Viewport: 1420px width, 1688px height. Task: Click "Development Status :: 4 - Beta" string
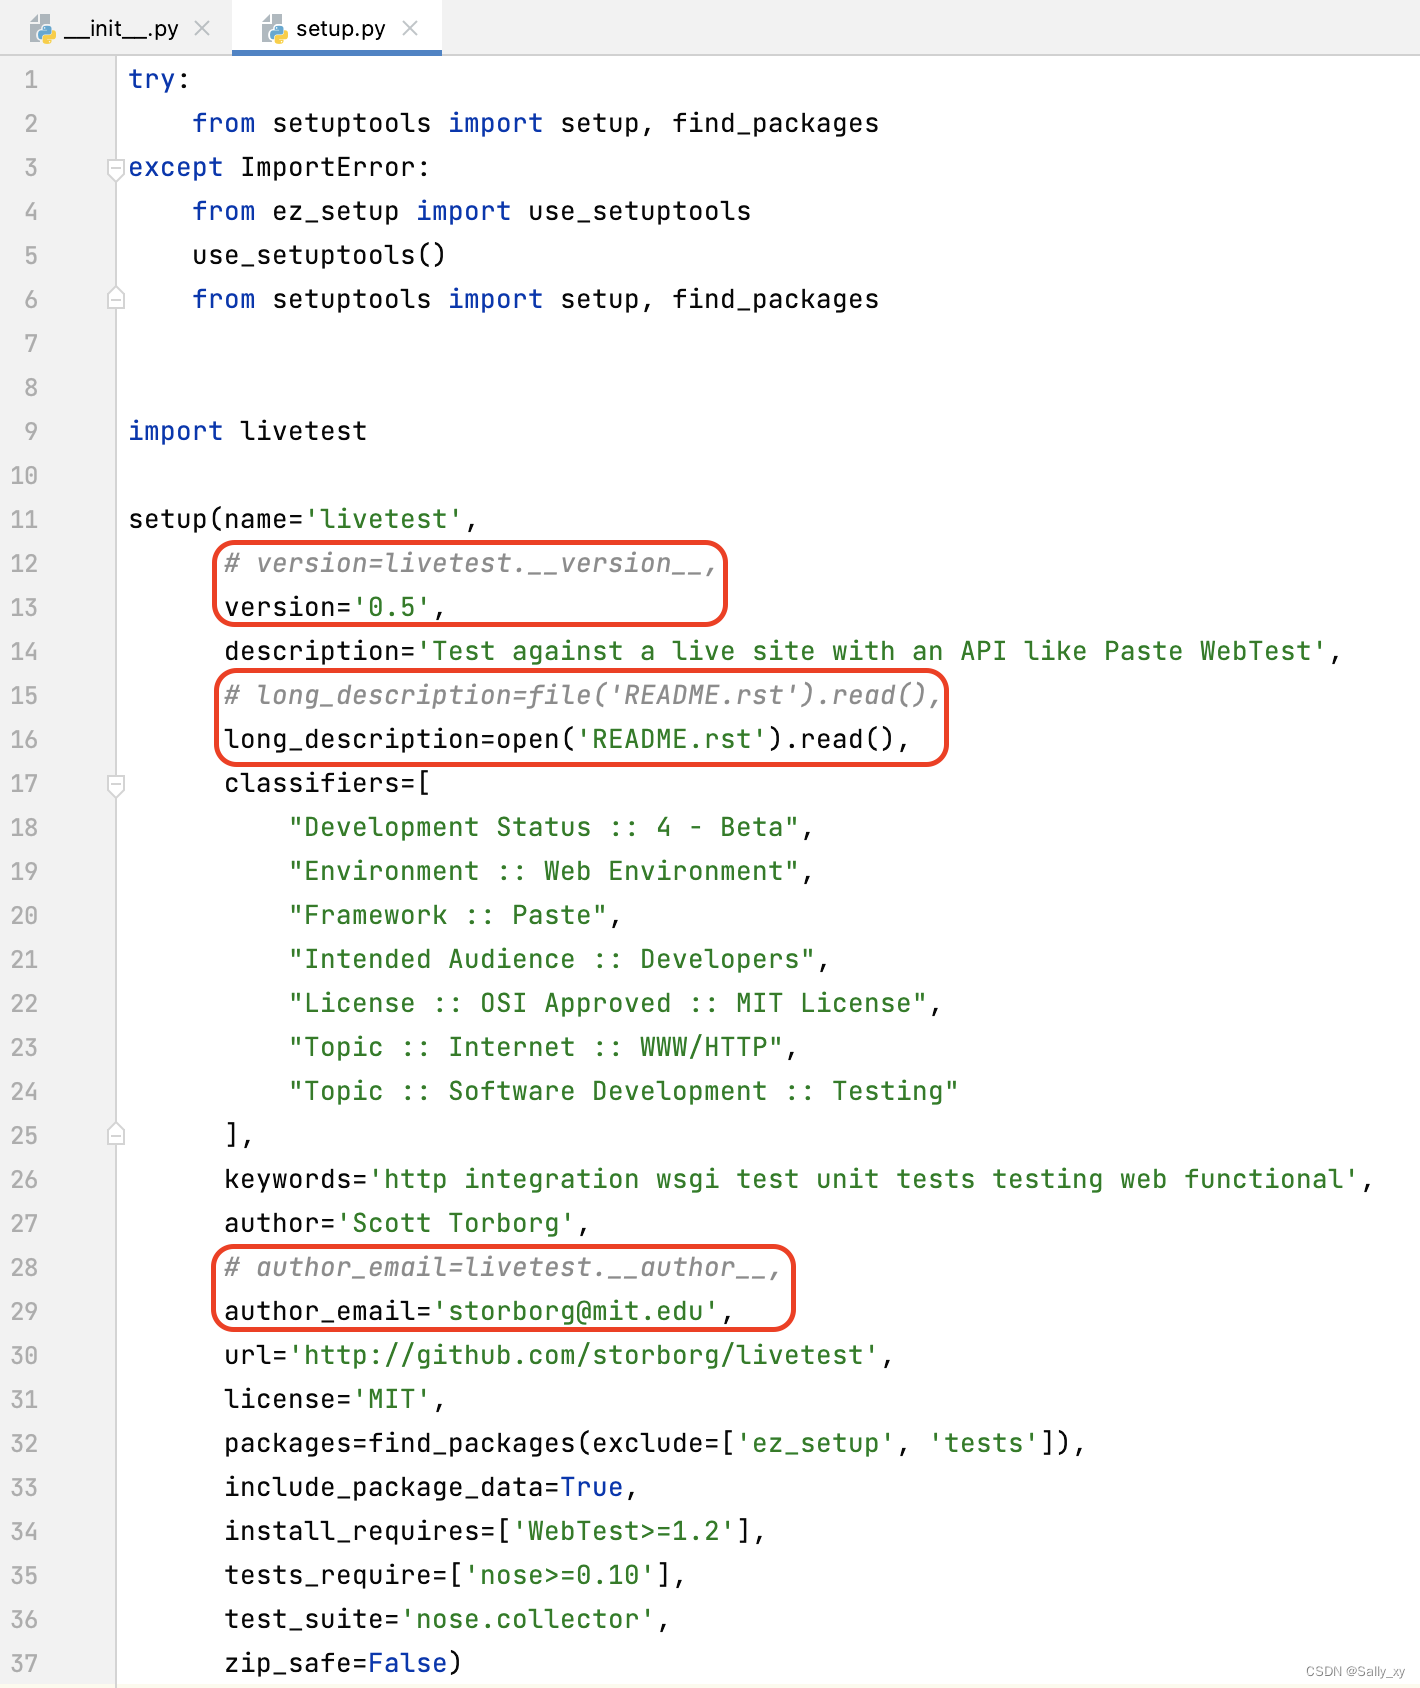(x=544, y=827)
